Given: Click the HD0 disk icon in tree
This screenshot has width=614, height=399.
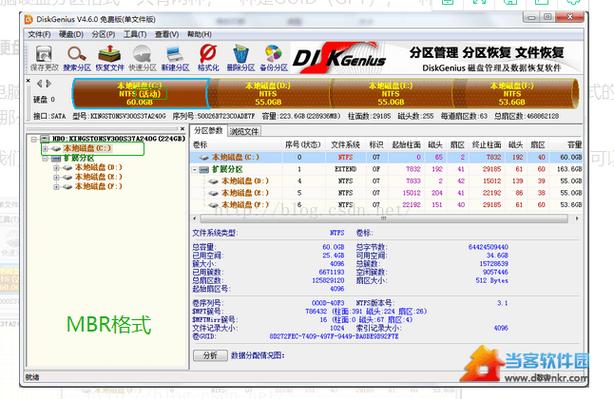Looking at the screenshot, I should point(45,139).
